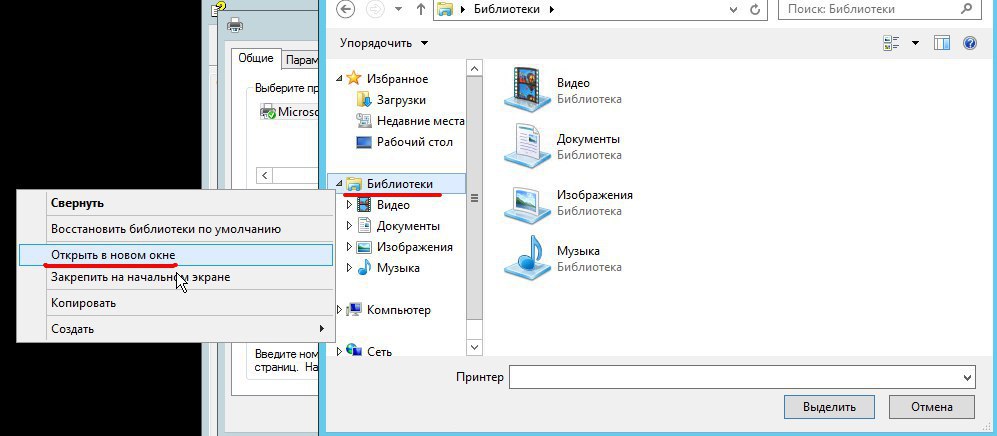Click the Up one level arrow icon

420,10
